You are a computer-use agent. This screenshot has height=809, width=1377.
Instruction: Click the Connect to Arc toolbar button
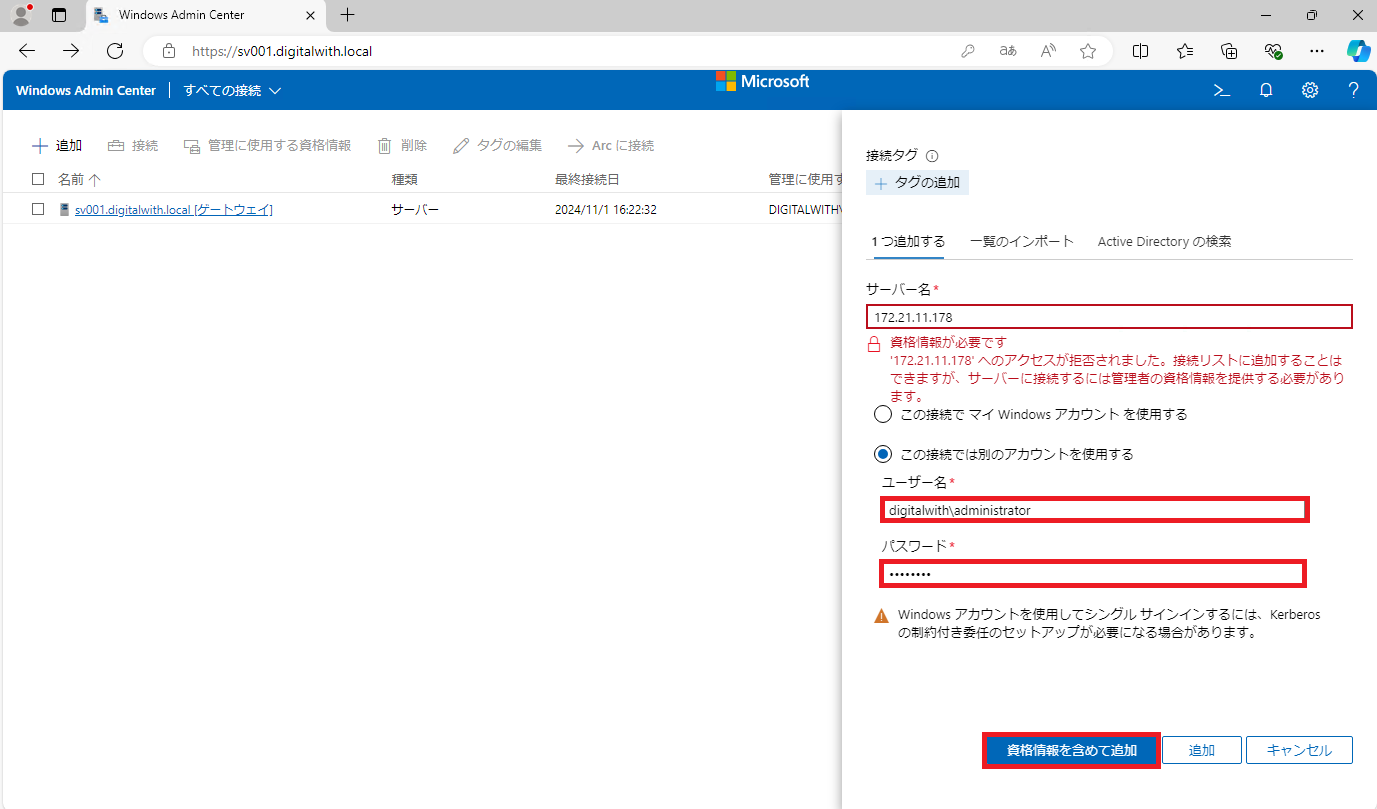coord(610,146)
